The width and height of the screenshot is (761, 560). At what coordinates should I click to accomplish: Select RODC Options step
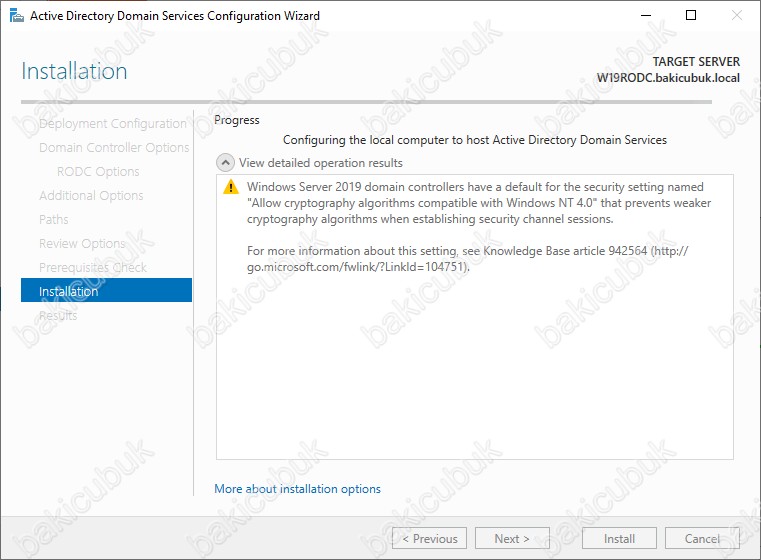pos(98,172)
